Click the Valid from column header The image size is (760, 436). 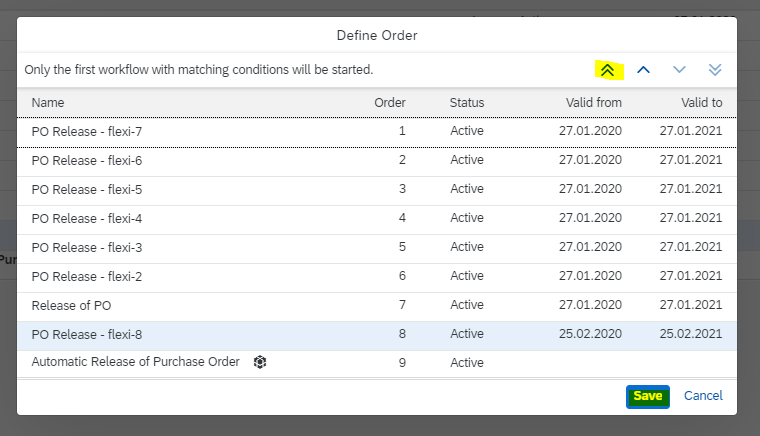593,103
